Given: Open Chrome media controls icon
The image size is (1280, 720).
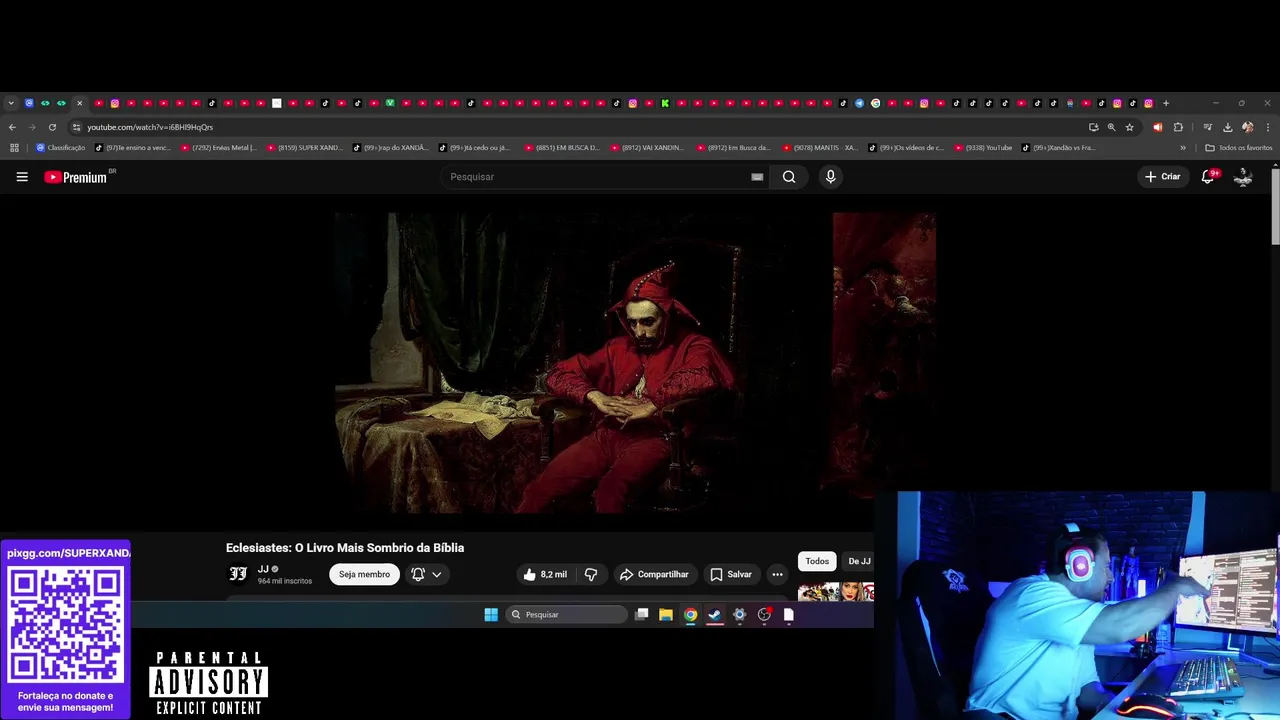Looking at the screenshot, I should [x=1208, y=127].
